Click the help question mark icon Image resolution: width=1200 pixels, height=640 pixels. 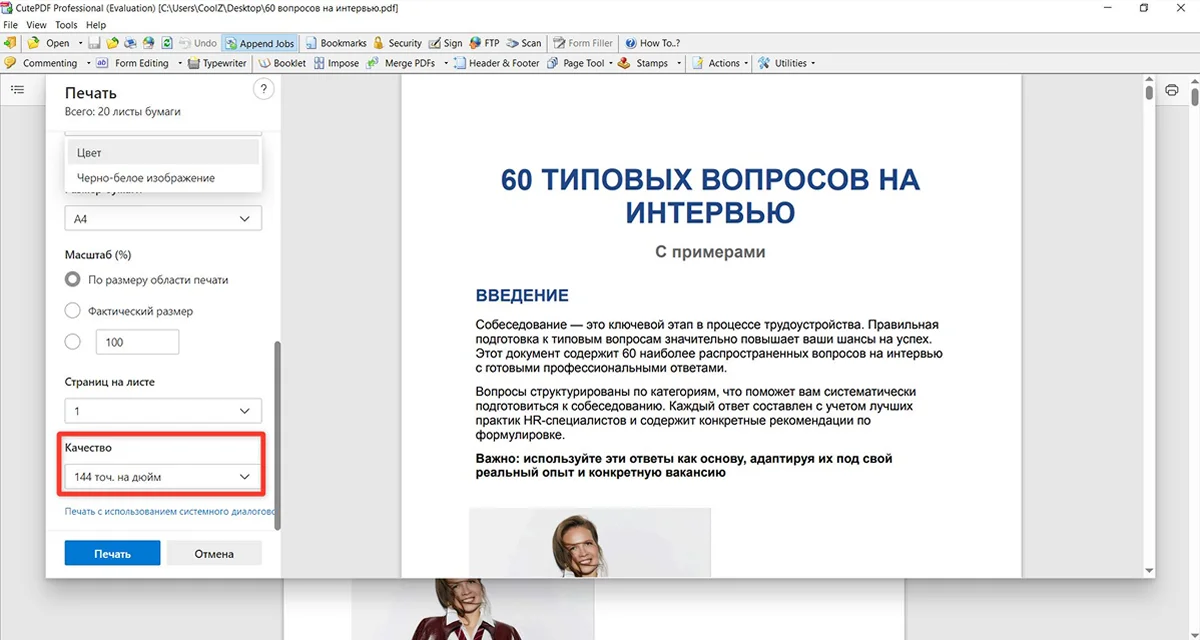[x=263, y=90]
